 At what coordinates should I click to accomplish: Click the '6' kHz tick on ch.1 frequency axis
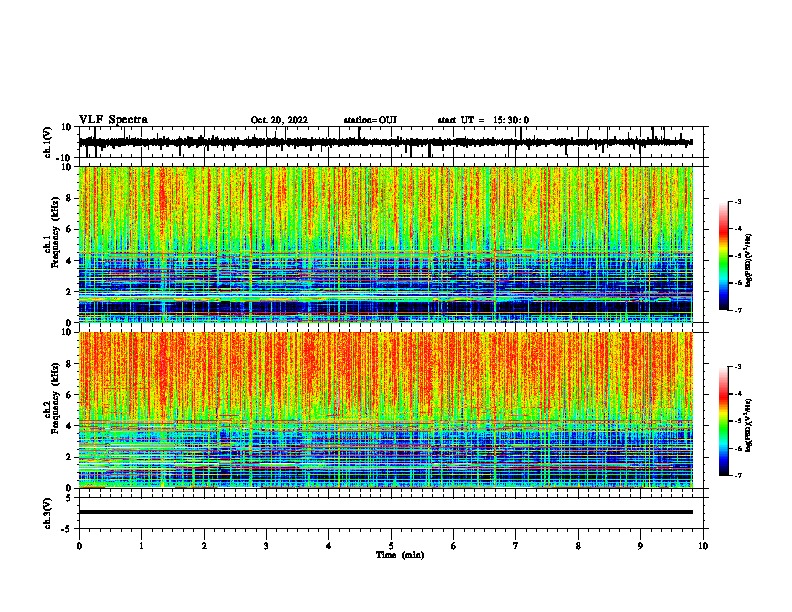tap(69, 229)
